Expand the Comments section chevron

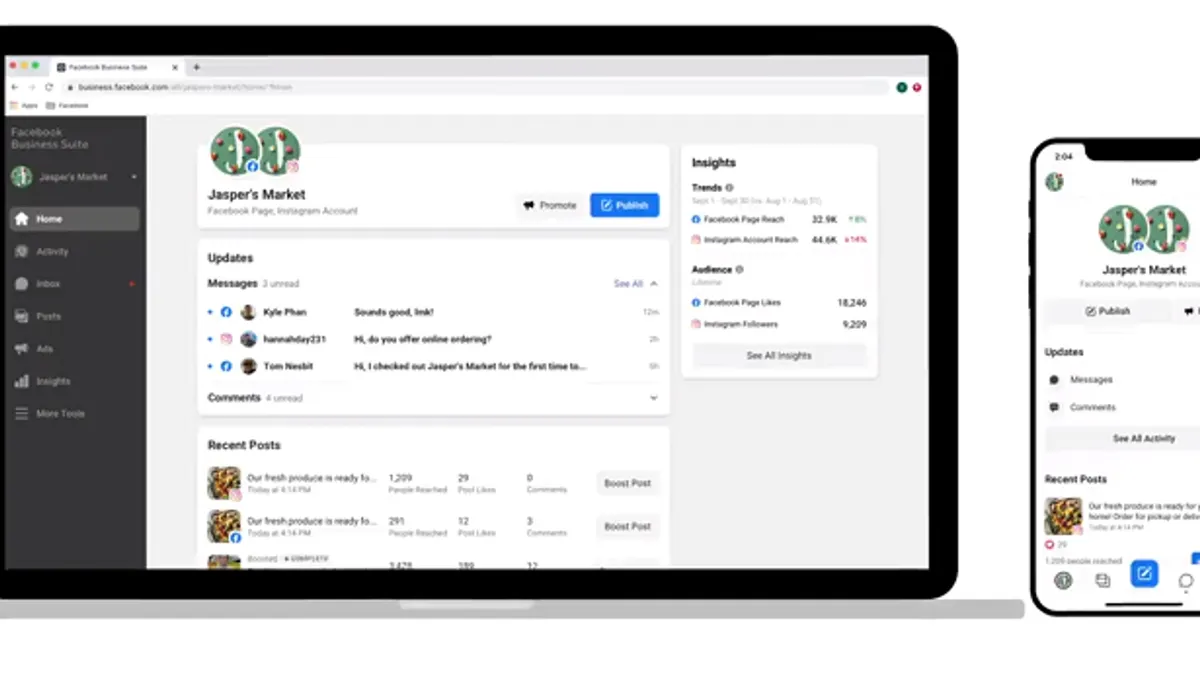[x=654, y=398]
